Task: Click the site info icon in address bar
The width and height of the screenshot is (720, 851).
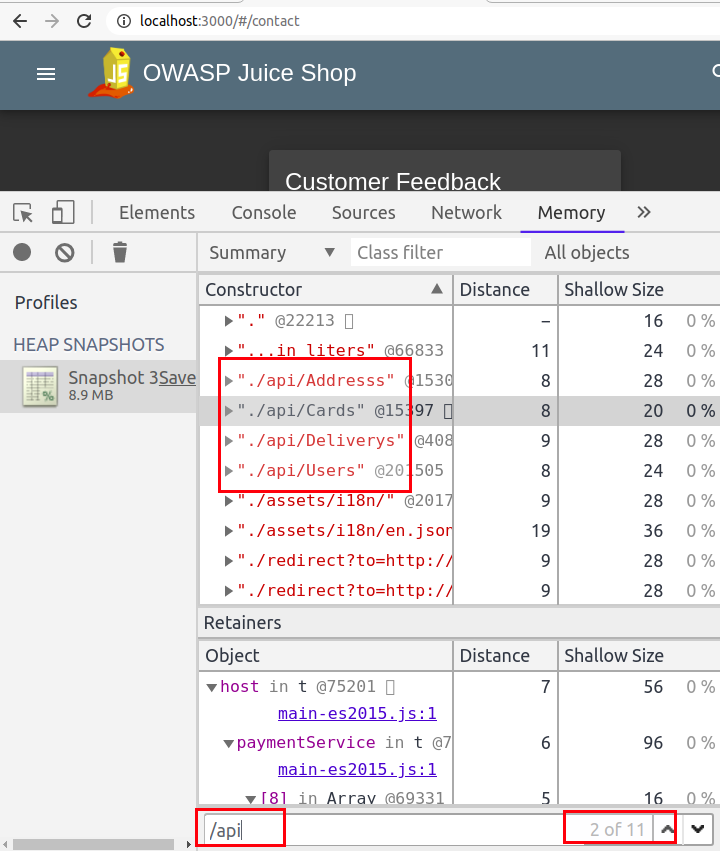Action: [124, 21]
